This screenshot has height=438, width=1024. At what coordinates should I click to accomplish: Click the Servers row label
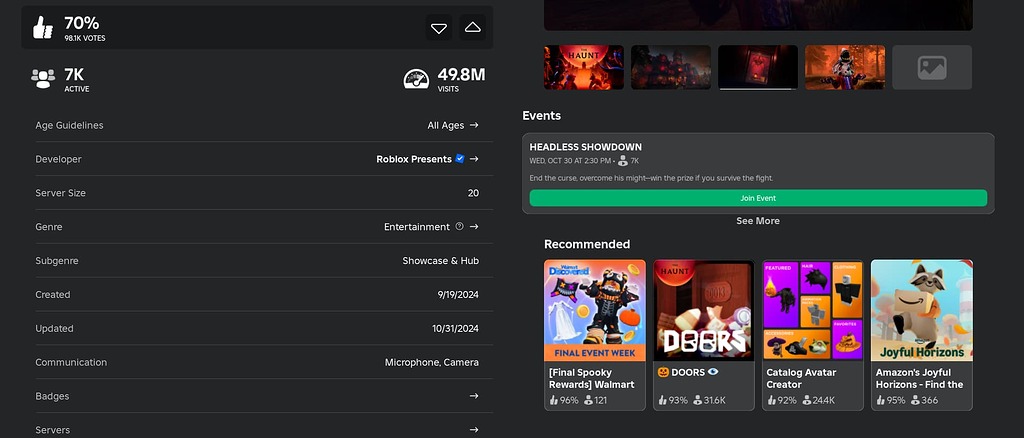pyautogui.click(x=52, y=430)
